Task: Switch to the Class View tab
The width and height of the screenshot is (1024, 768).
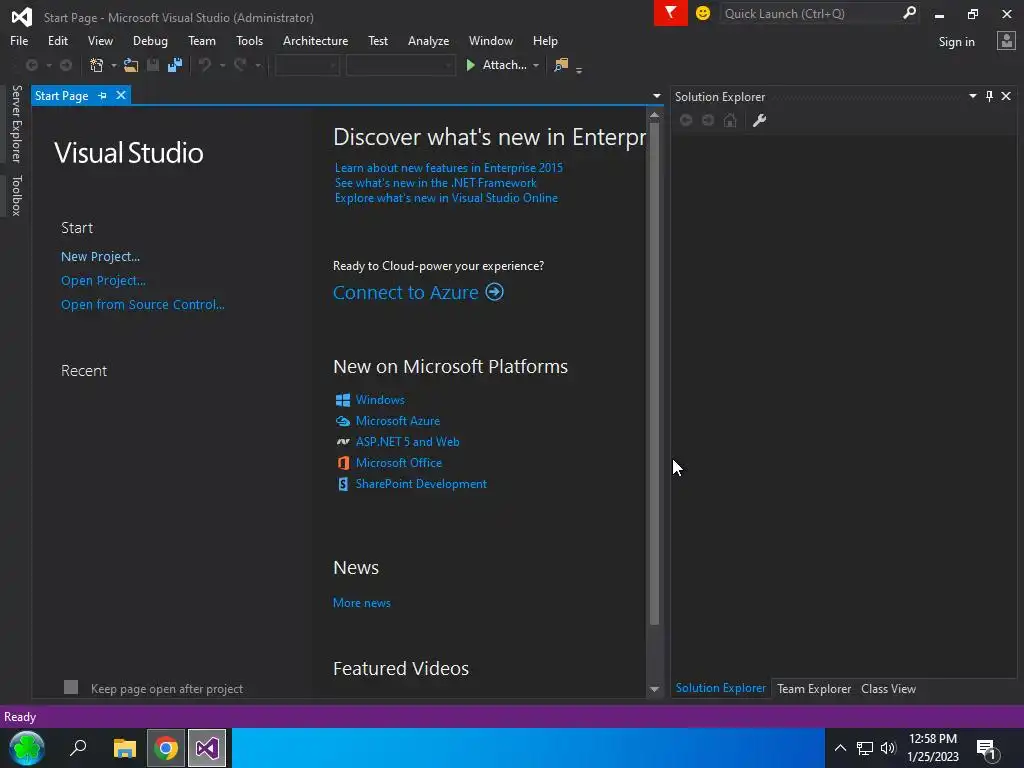Action: 888,688
